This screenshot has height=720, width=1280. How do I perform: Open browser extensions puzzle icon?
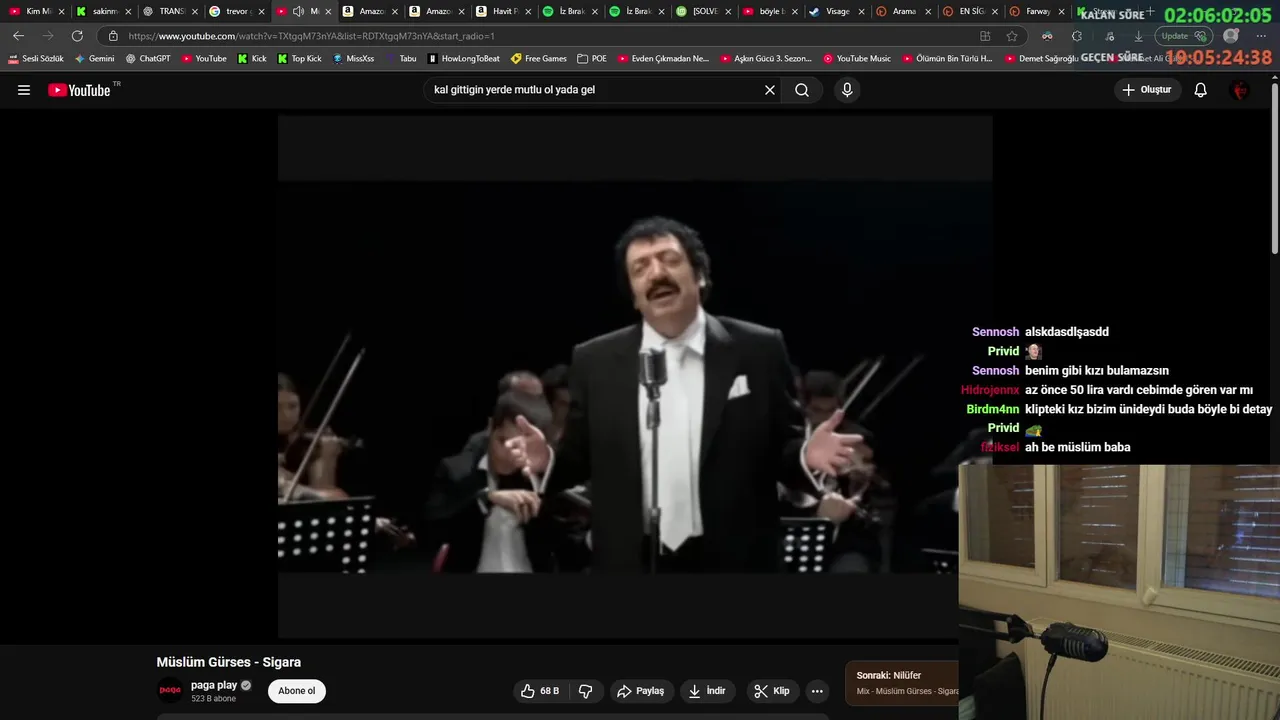point(1076,36)
